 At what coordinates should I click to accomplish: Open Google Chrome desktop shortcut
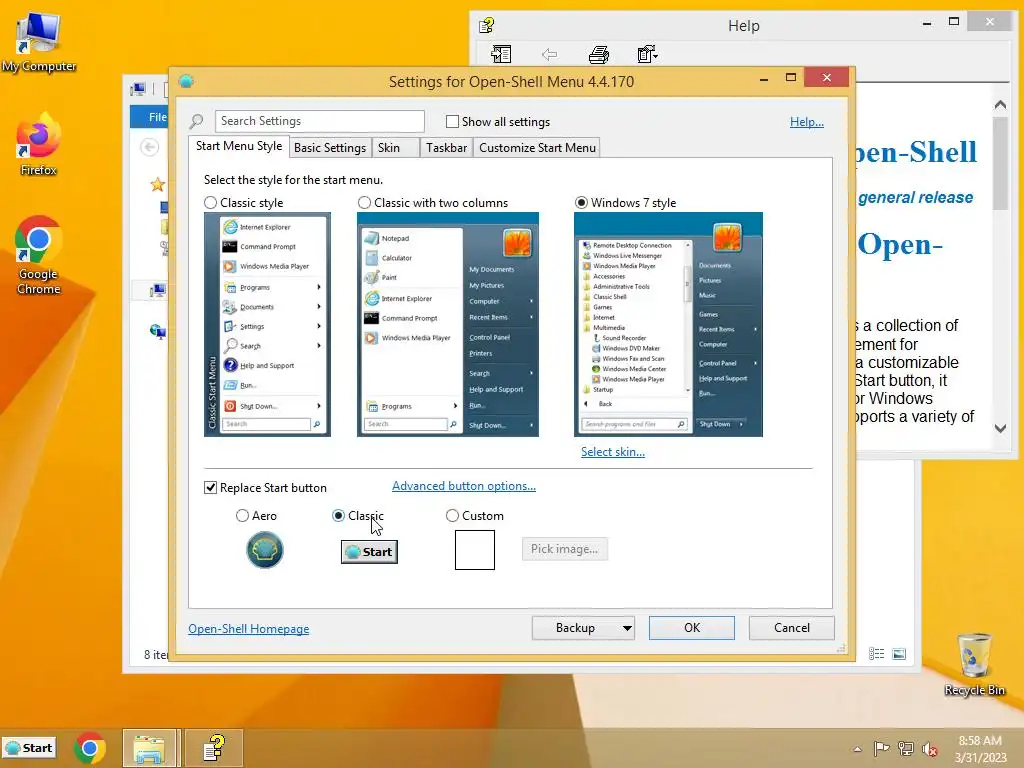[x=38, y=255]
